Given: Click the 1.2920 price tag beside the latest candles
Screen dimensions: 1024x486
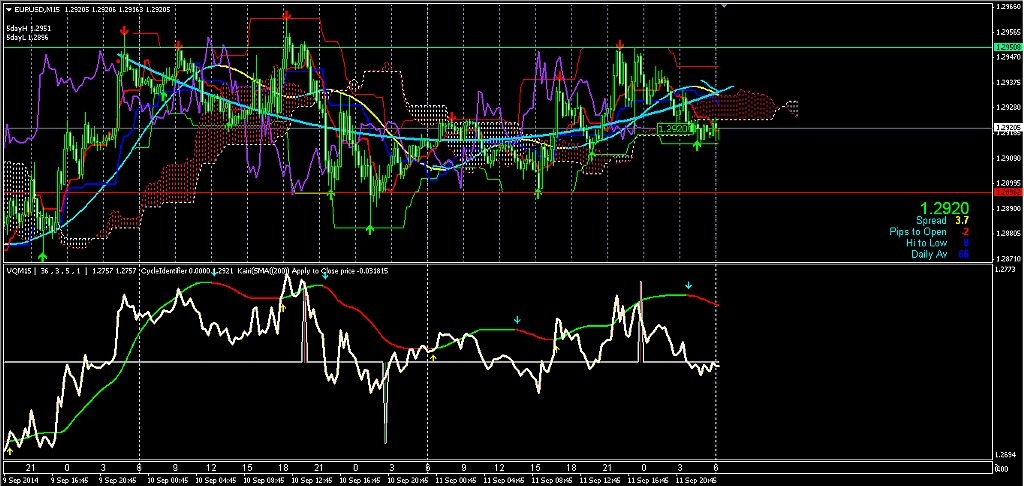Looking at the screenshot, I should (x=674, y=129).
